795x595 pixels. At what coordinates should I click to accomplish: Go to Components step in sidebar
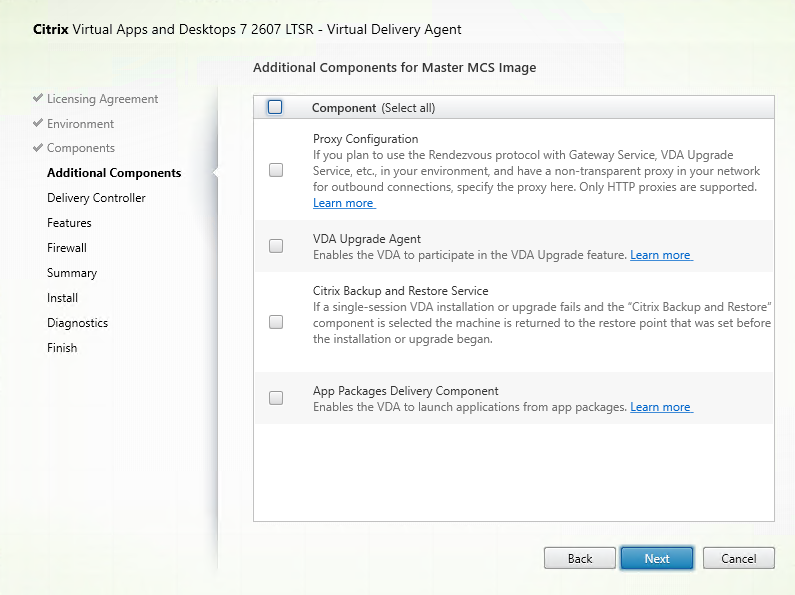point(81,148)
